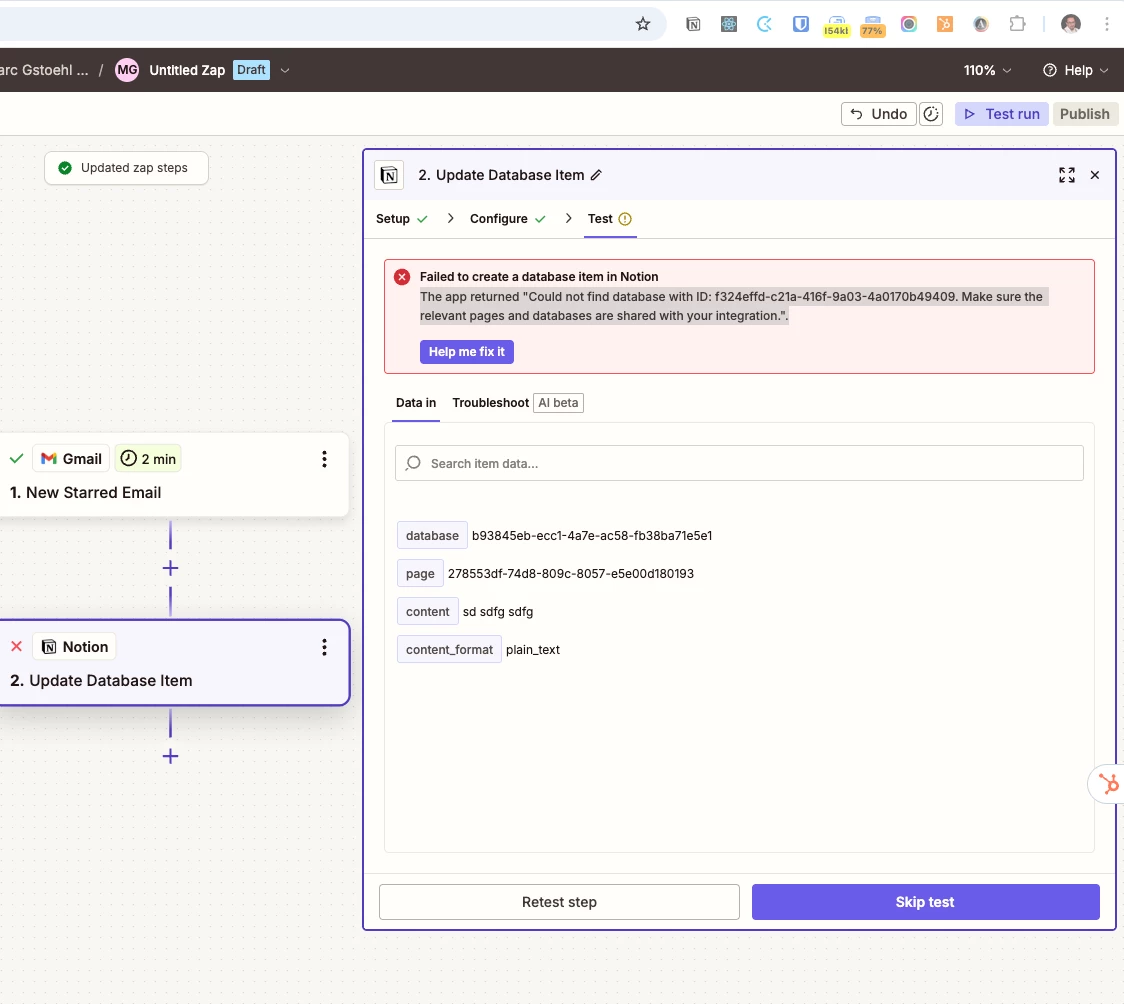Open 110% zoom level dropdown
The image size is (1124, 1004).
[x=987, y=70]
